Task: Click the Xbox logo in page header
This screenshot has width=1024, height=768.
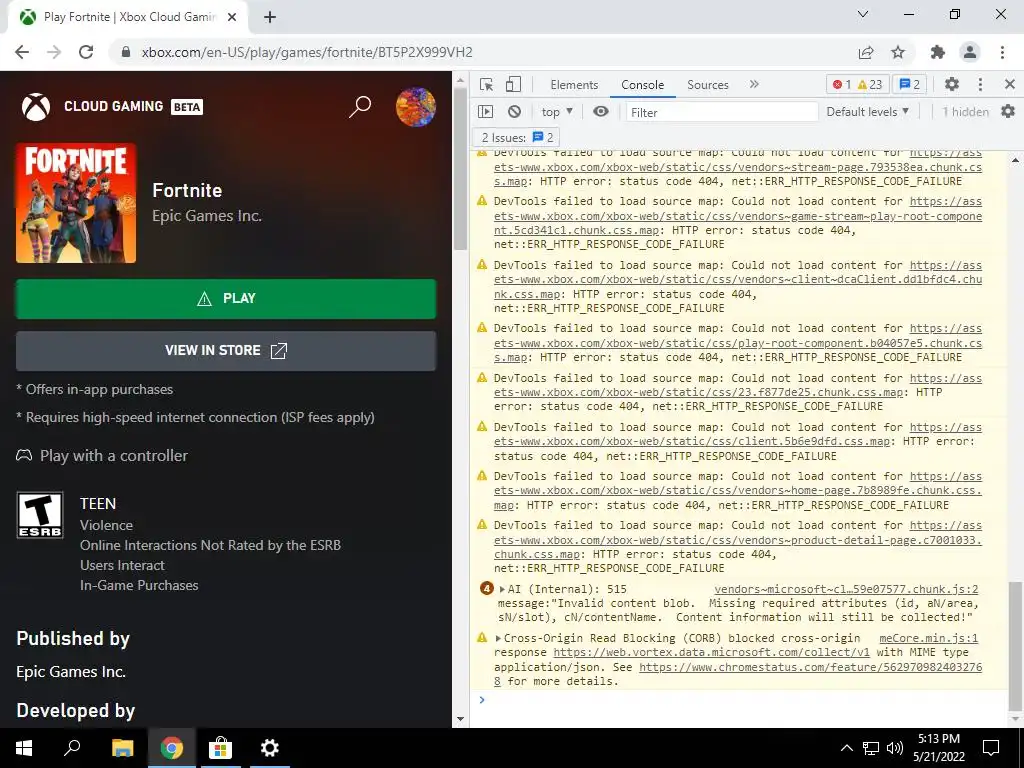Action: pyautogui.click(x=36, y=106)
